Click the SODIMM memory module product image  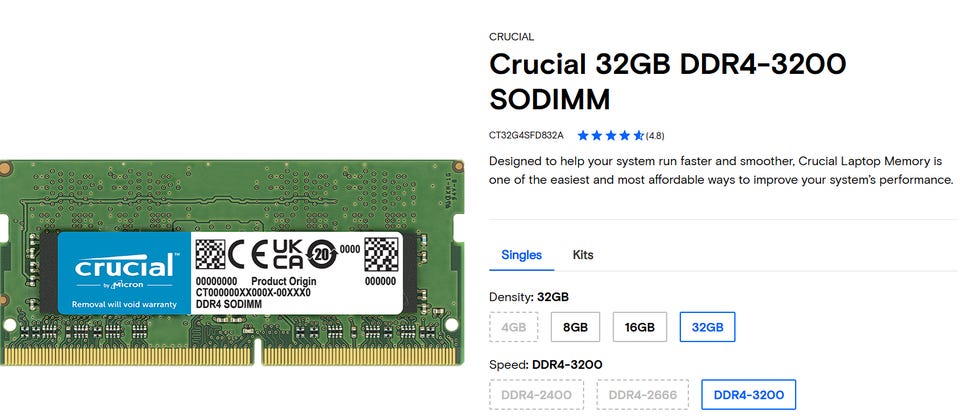pyautogui.click(x=234, y=262)
